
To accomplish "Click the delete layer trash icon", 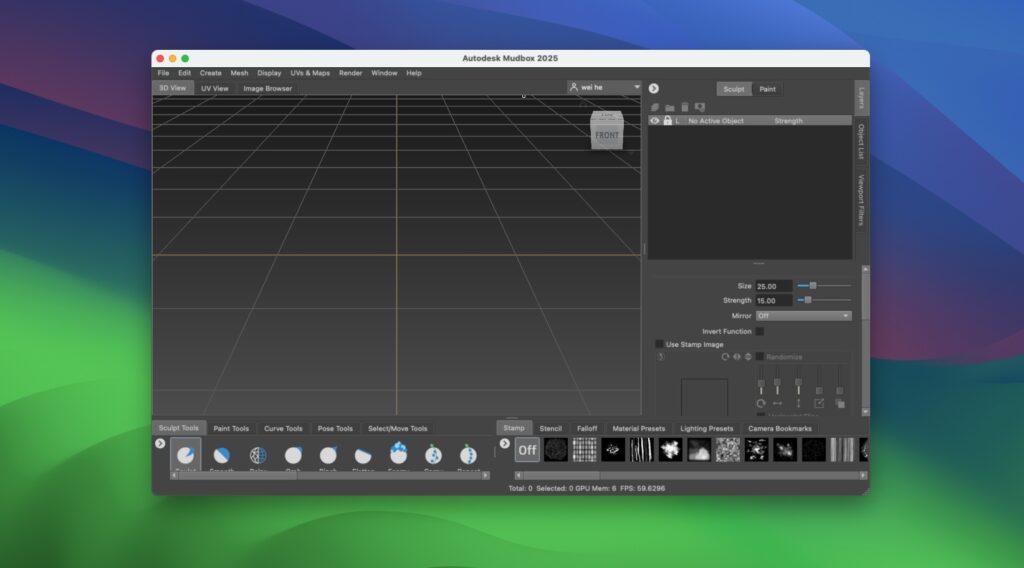I will [x=684, y=106].
